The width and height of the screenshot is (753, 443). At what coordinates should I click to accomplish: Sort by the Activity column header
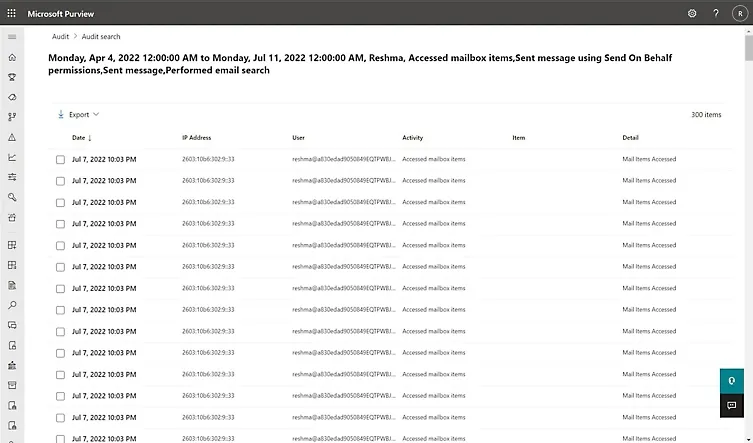click(413, 137)
